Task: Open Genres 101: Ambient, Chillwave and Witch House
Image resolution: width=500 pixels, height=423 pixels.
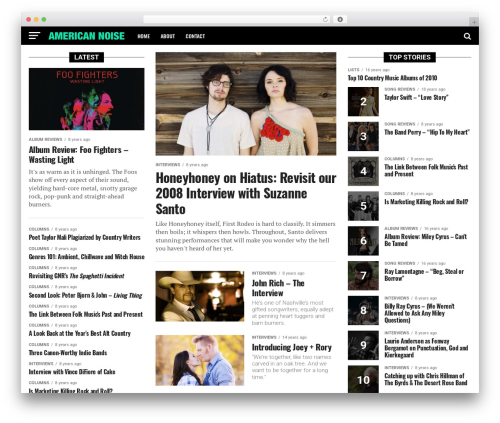Action: 87,257
